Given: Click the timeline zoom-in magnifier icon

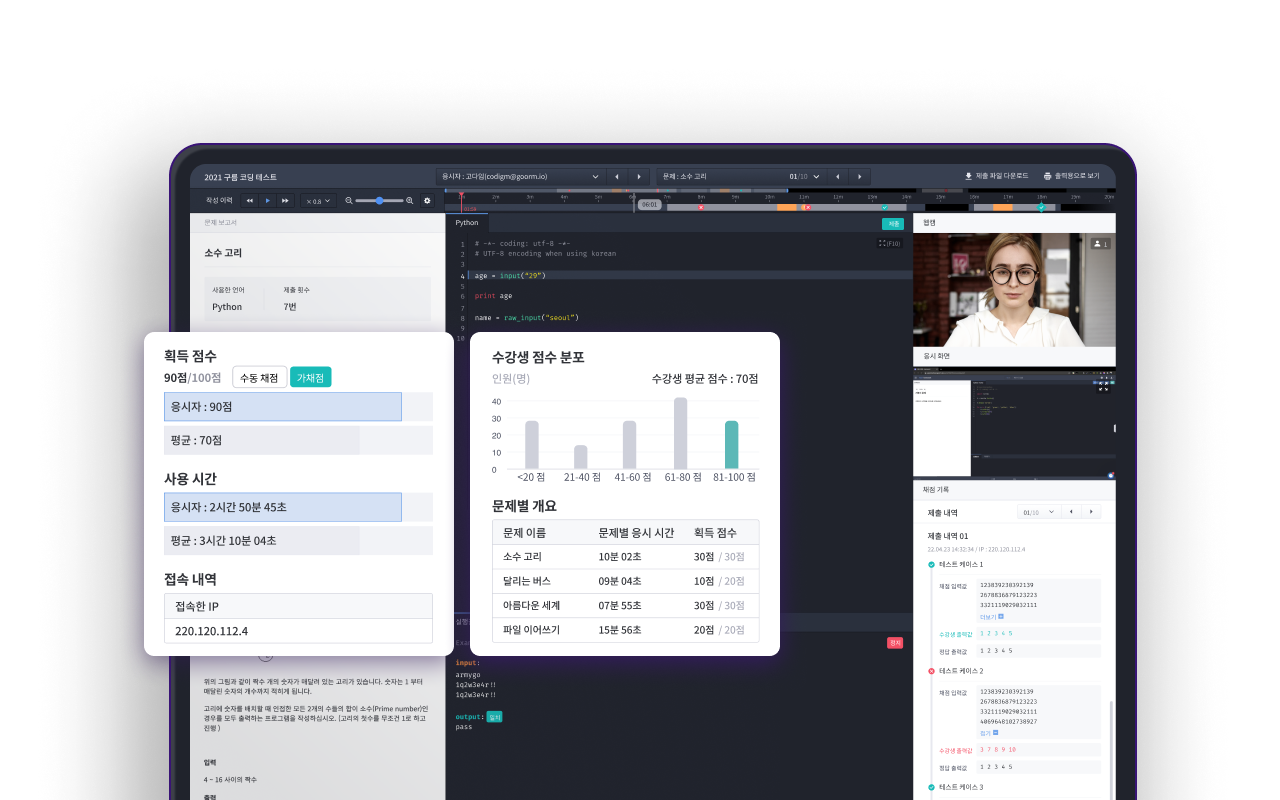Looking at the screenshot, I should [x=410, y=201].
